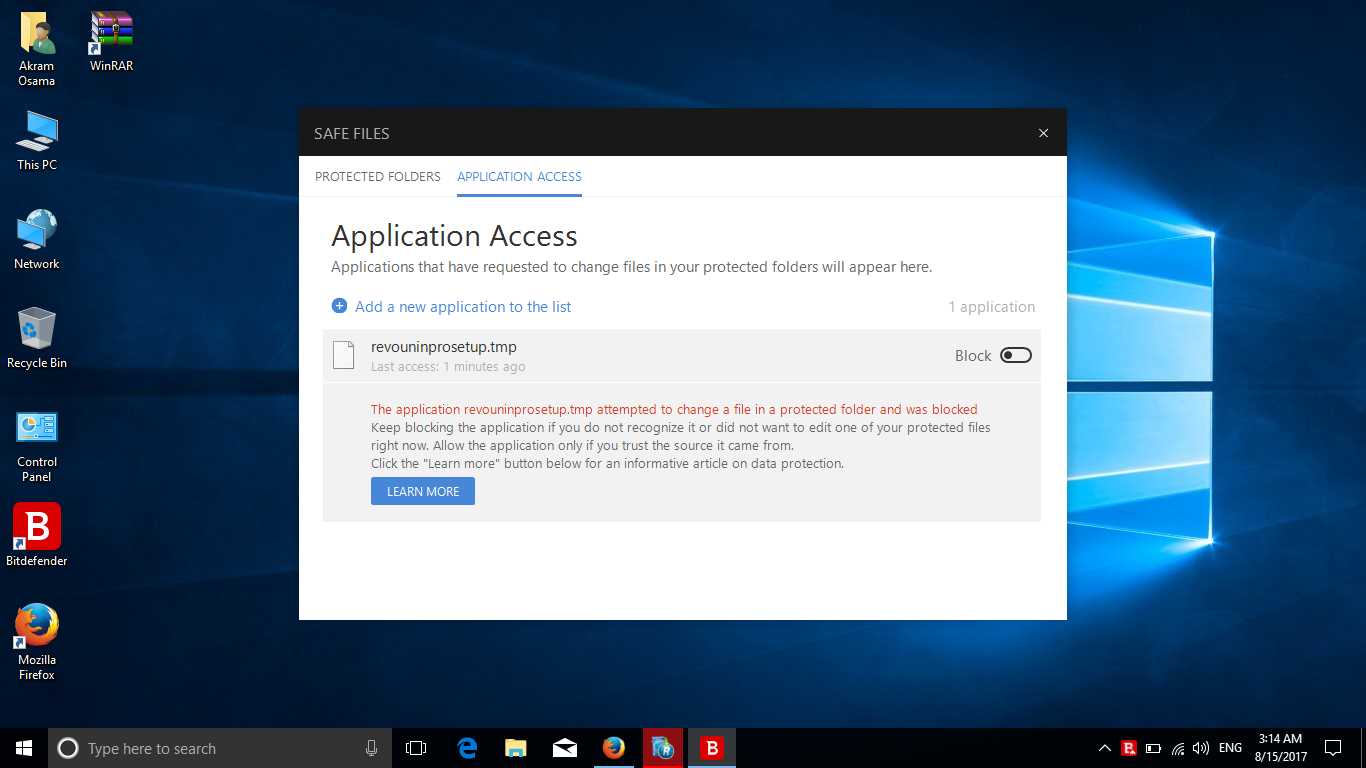Open the volume control in system tray
The image size is (1366, 768).
click(1201, 748)
